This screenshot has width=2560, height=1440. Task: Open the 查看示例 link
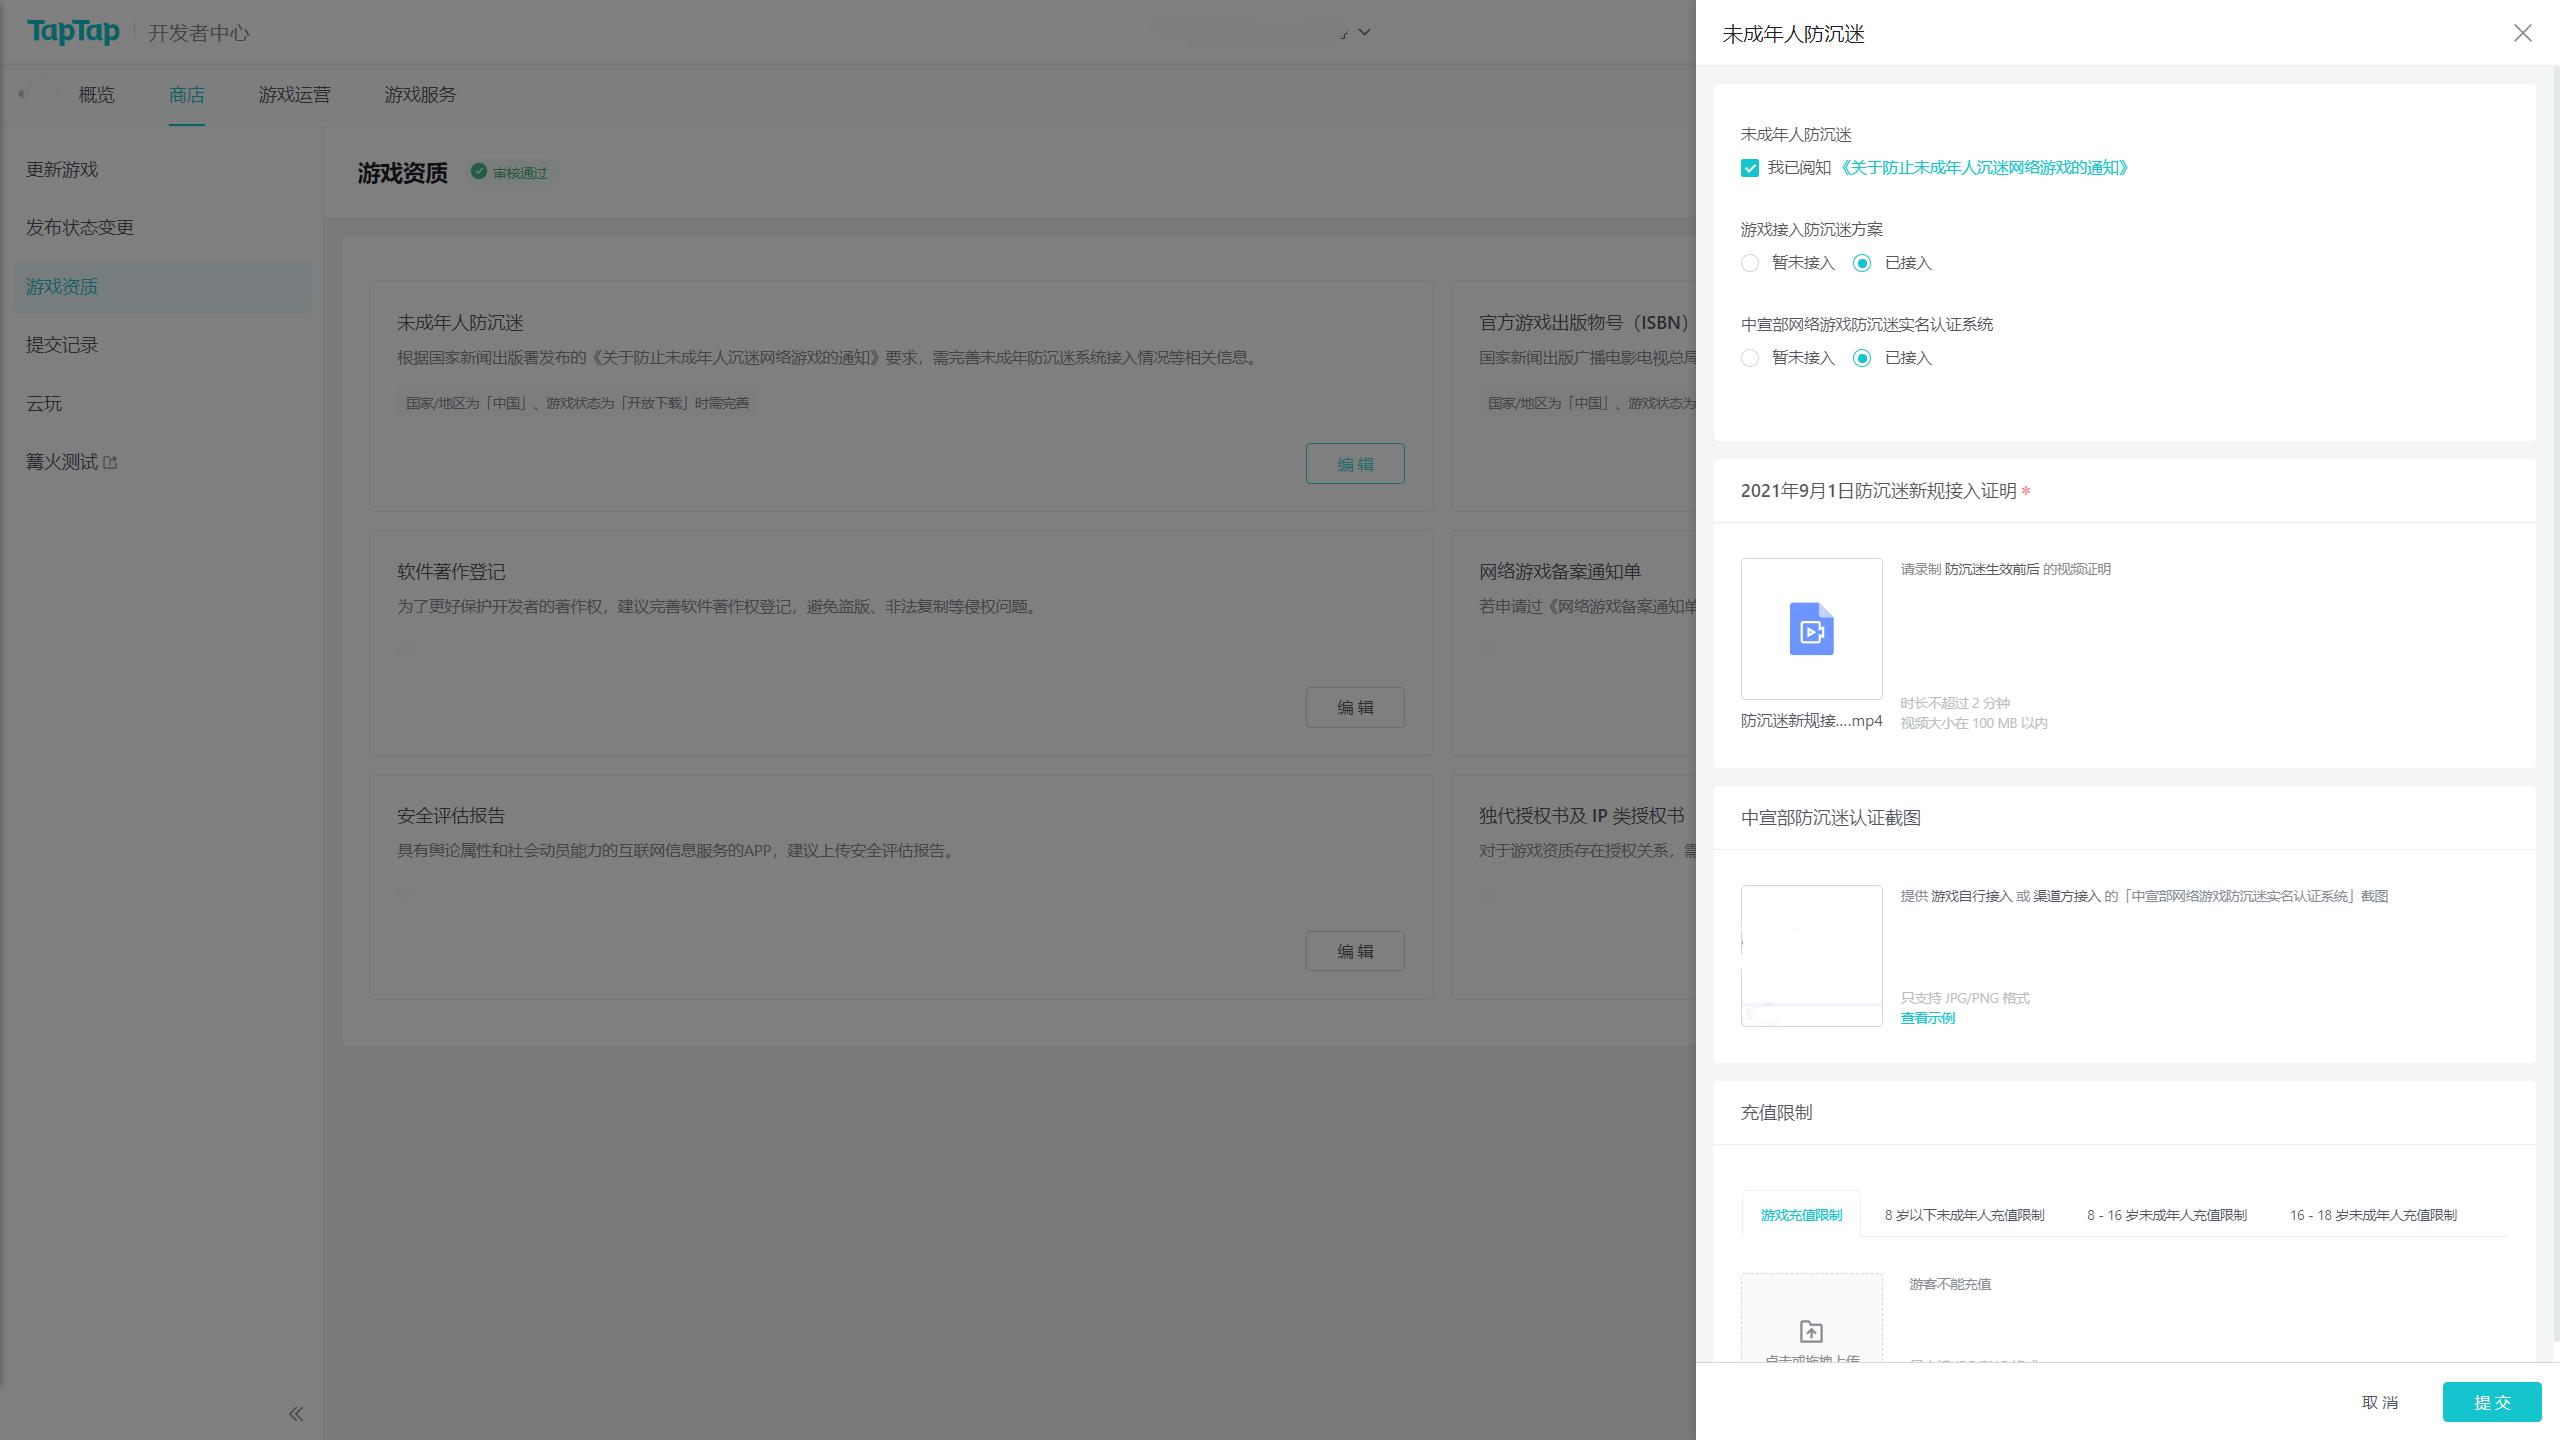(1927, 1018)
